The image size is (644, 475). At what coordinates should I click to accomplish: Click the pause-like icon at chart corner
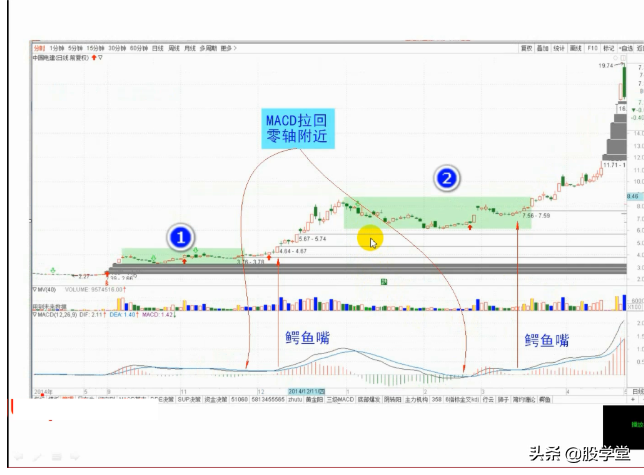pyautogui.click(x=623, y=58)
